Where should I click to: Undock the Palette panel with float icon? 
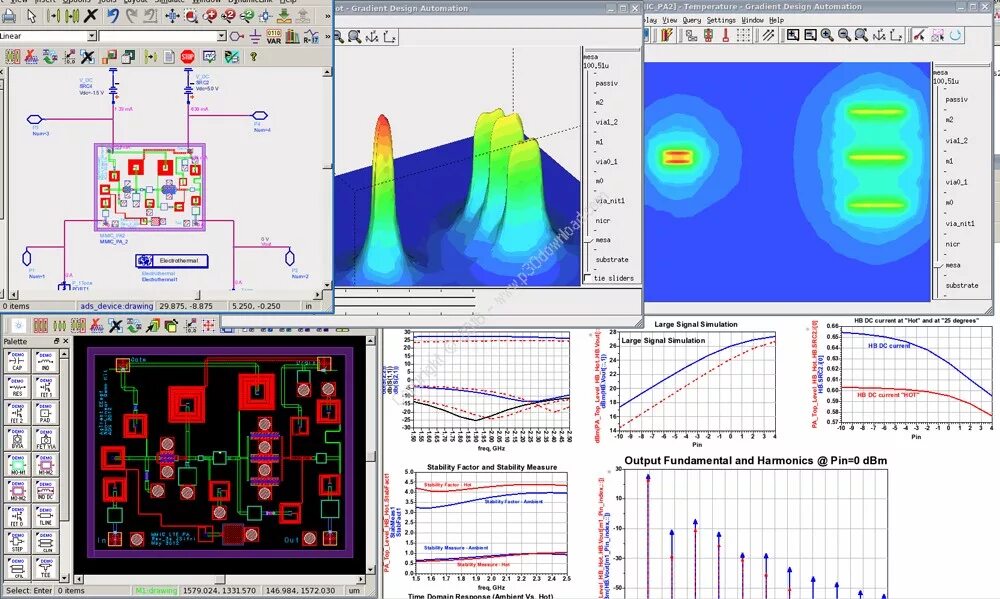56,341
